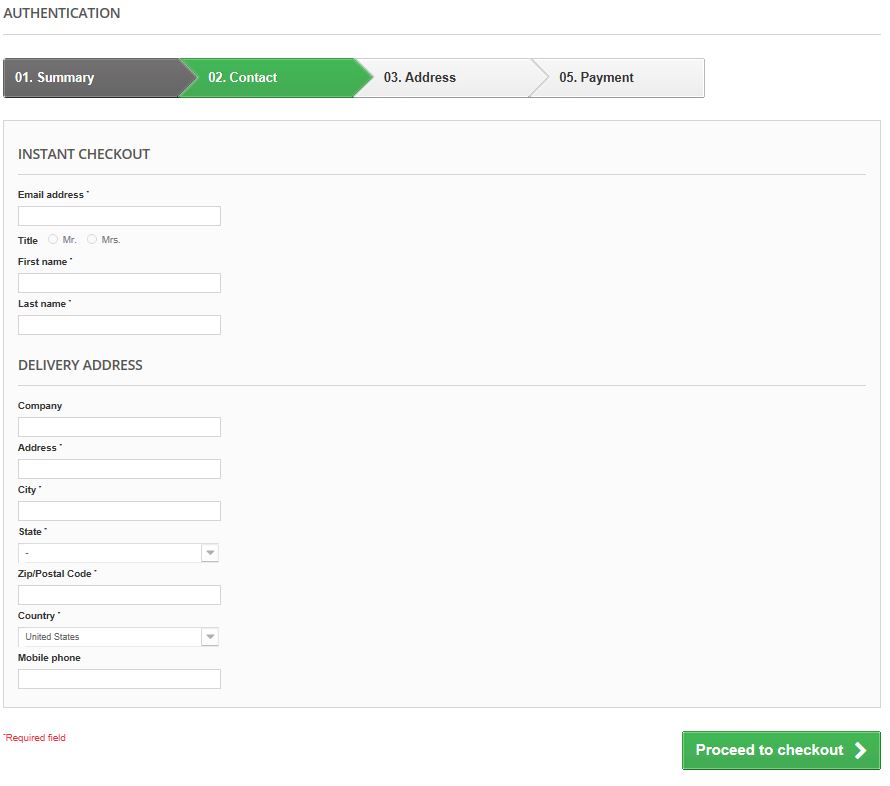890x786 pixels.
Task: Open the State selection dropdown
Action: [119, 553]
